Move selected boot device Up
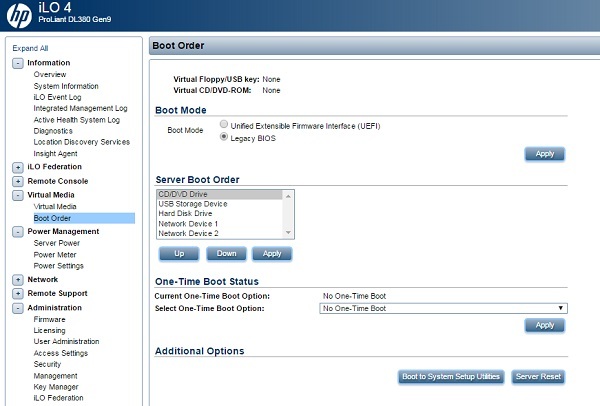 pyautogui.click(x=179, y=254)
